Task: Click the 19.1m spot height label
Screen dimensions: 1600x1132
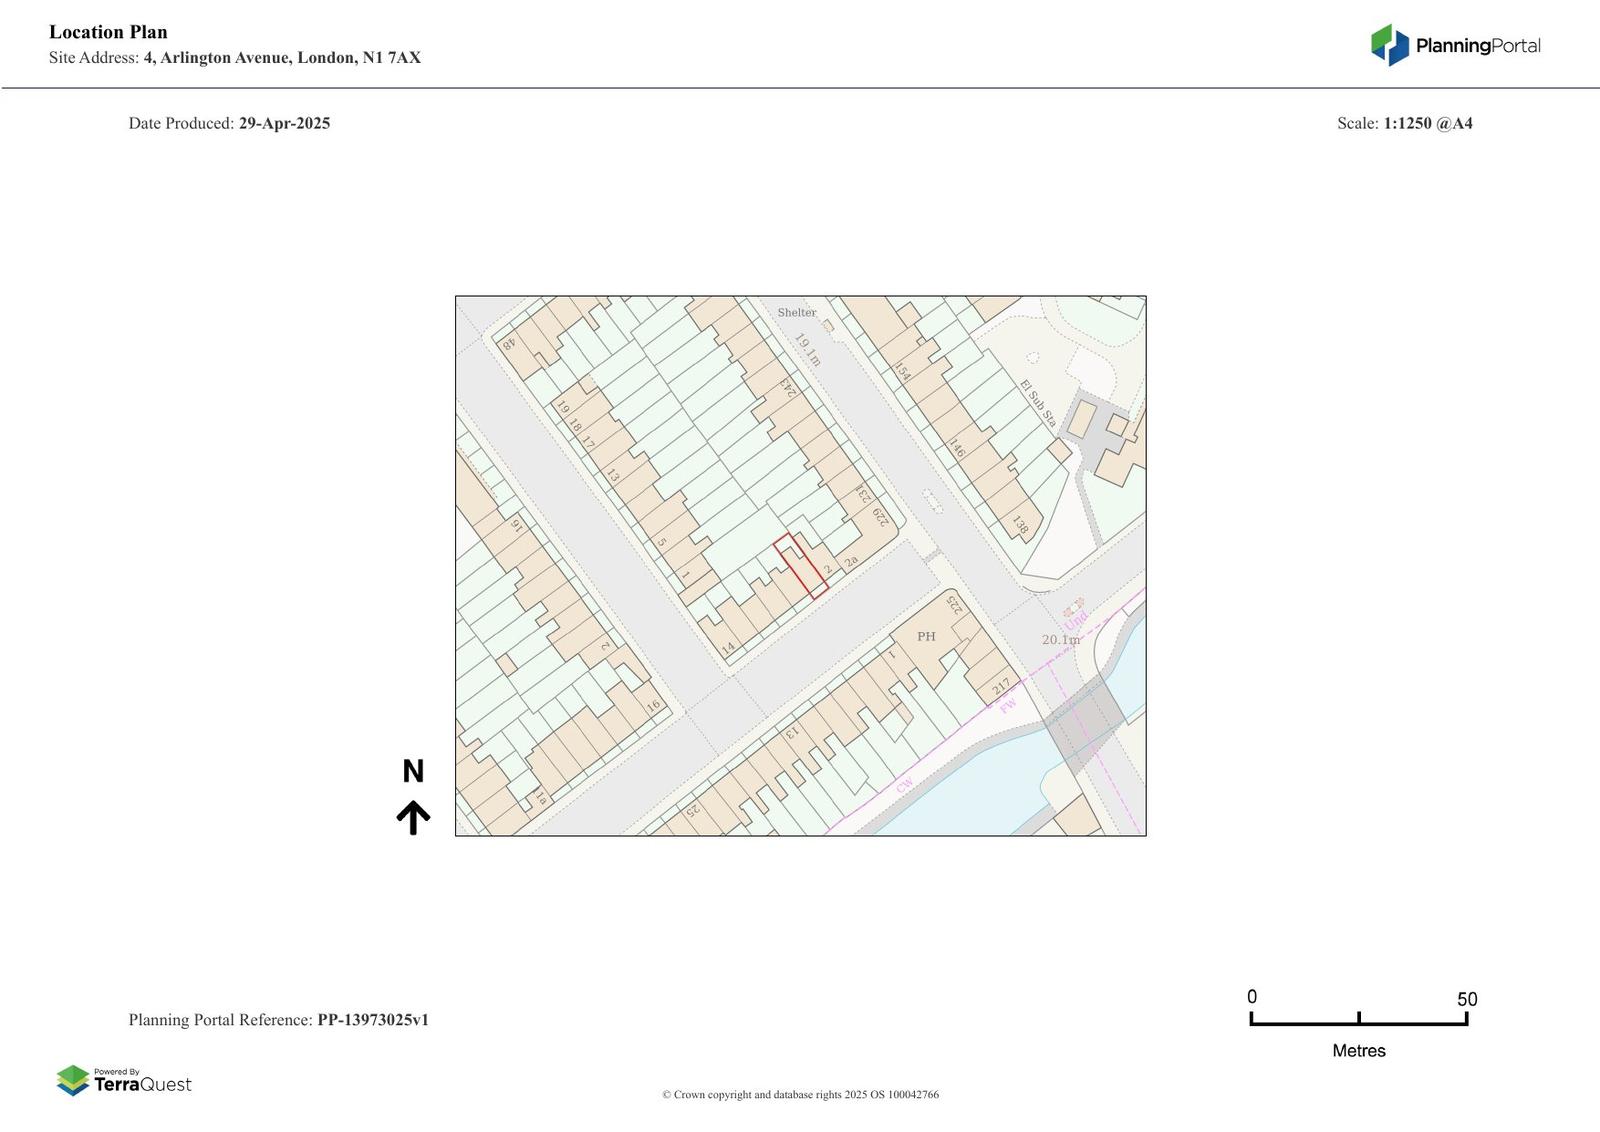Action: coord(808,350)
